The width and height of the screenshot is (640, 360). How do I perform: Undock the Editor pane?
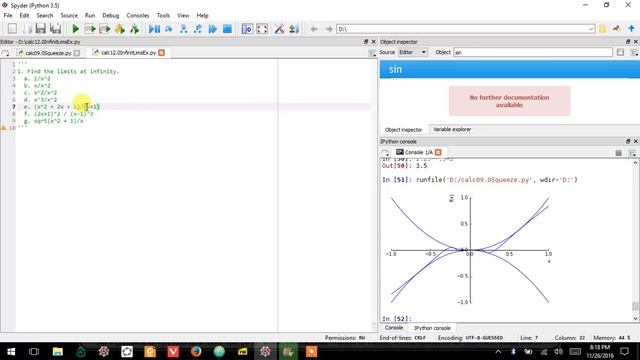coord(366,42)
